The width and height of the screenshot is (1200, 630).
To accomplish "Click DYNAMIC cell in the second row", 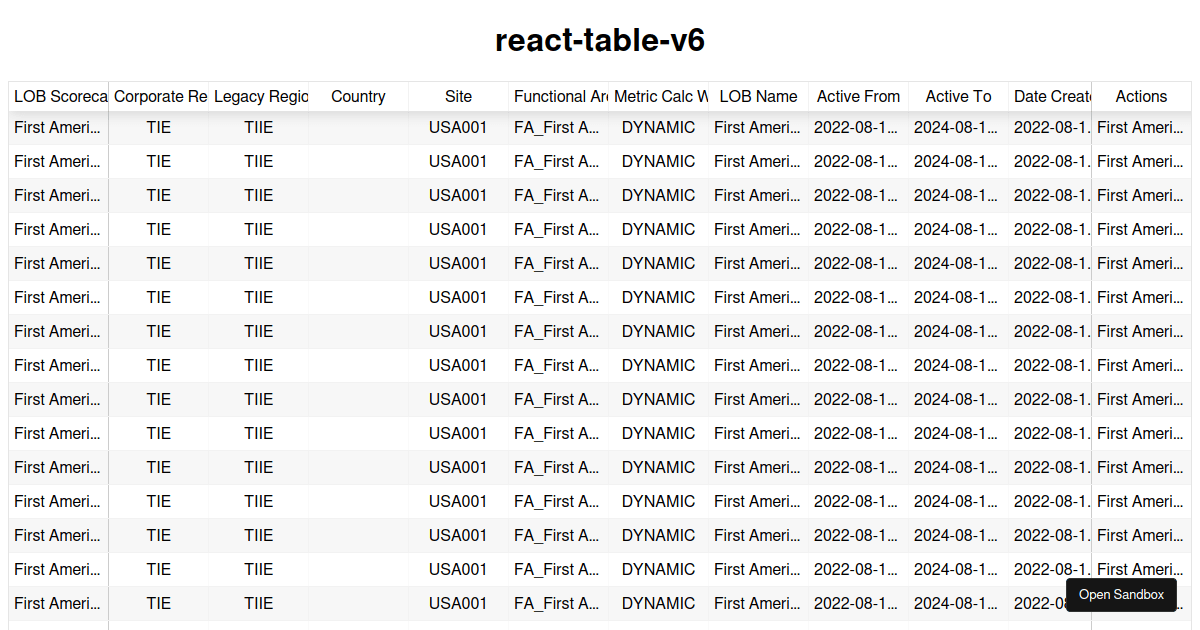I will click(x=659, y=161).
